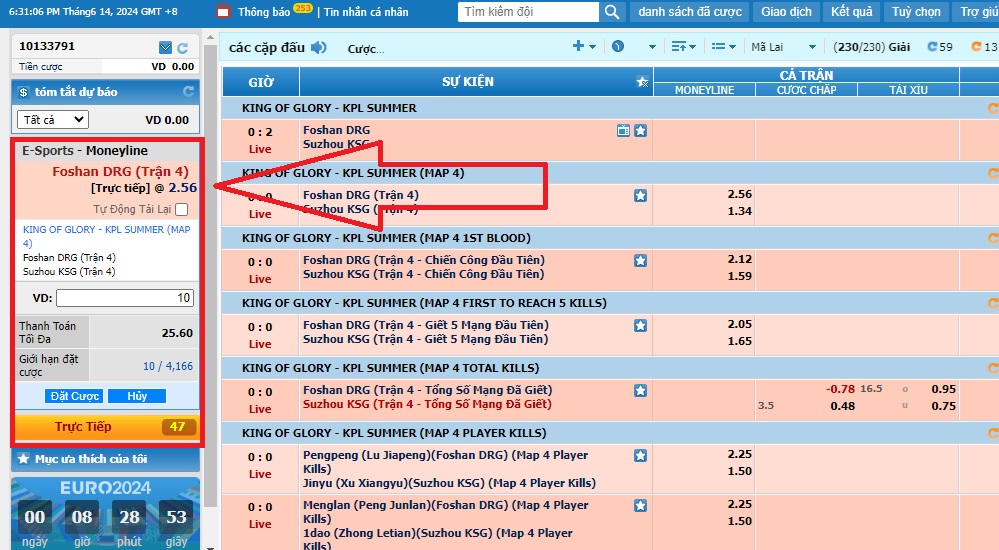This screenshot has height=550, width=999.
Task: Open the Mã Lai odds type dropdown
Action: pyautogui.click(x=783, y=47)
